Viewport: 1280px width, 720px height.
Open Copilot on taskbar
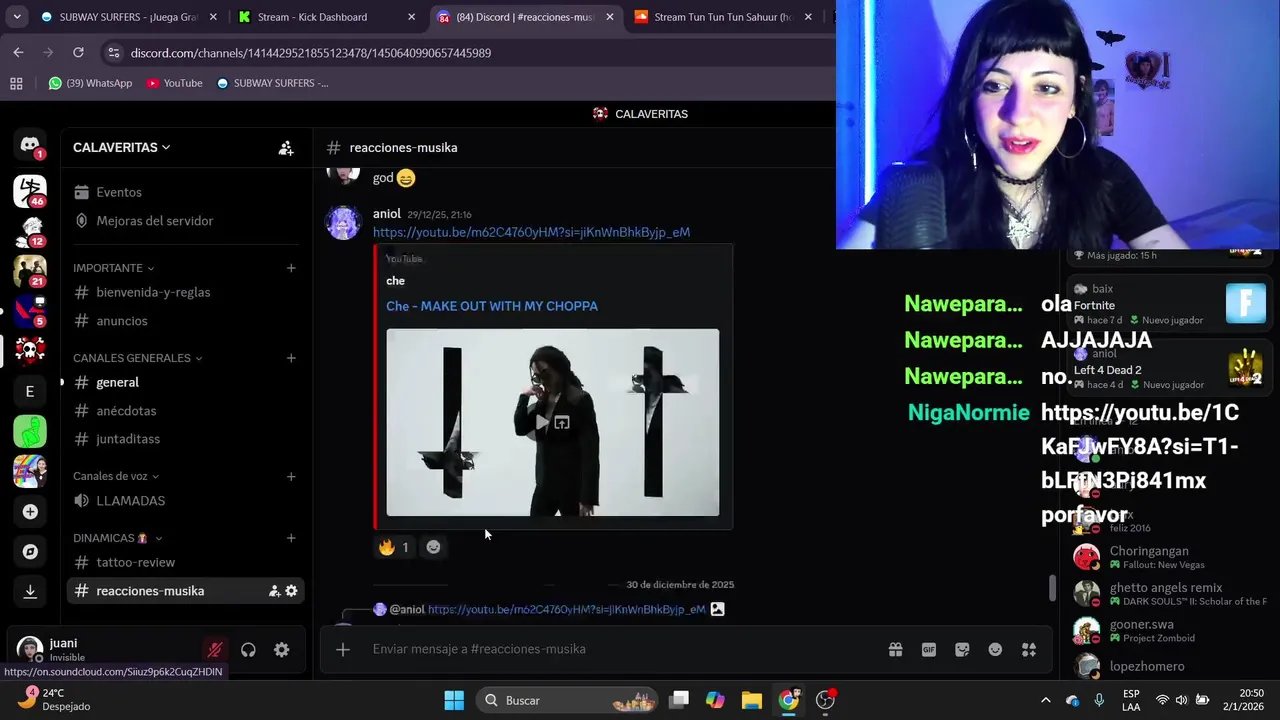click(715, 700)
